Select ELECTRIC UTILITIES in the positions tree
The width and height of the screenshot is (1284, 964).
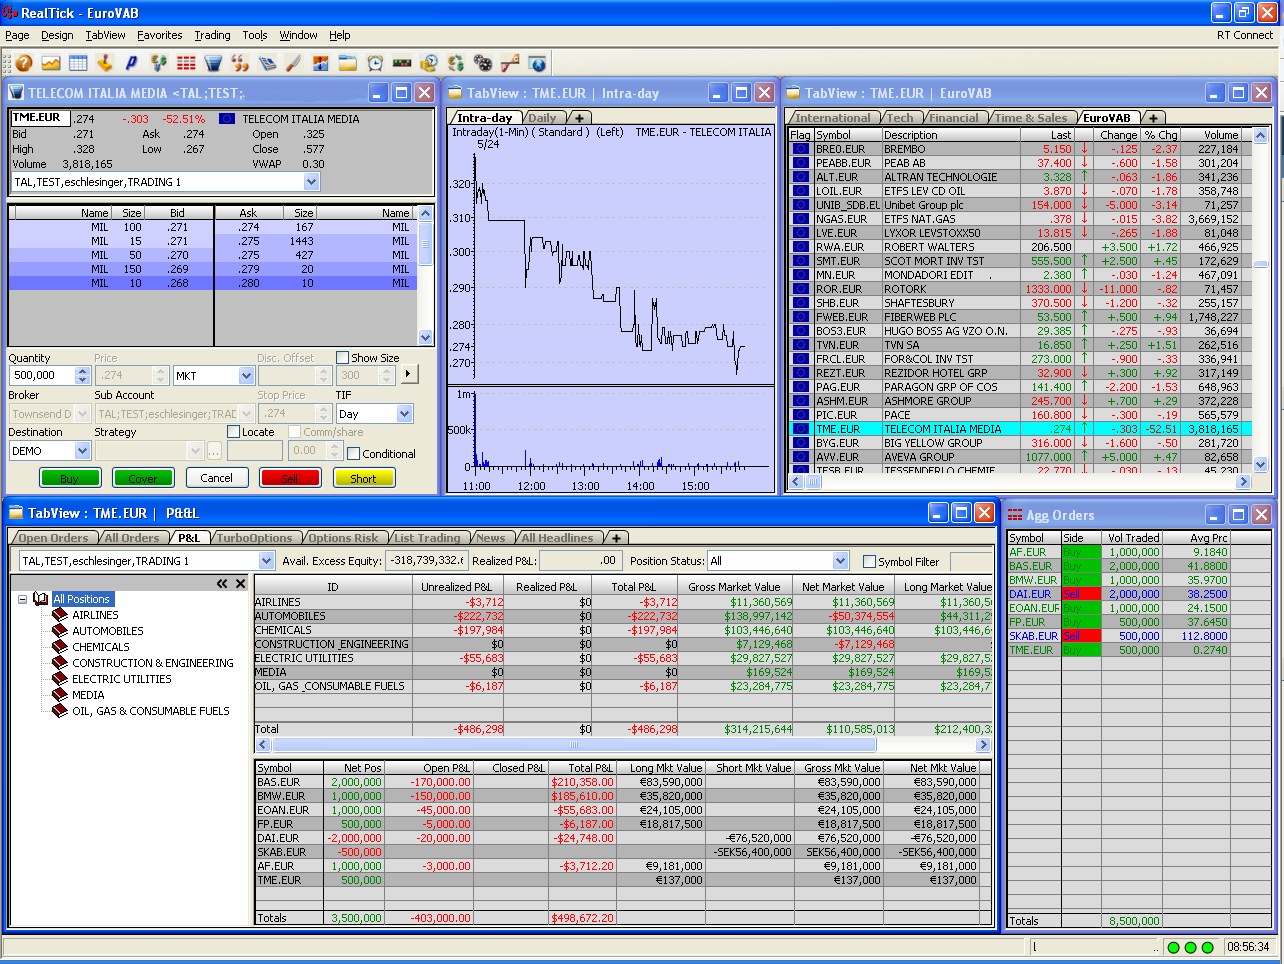point(122,679)
